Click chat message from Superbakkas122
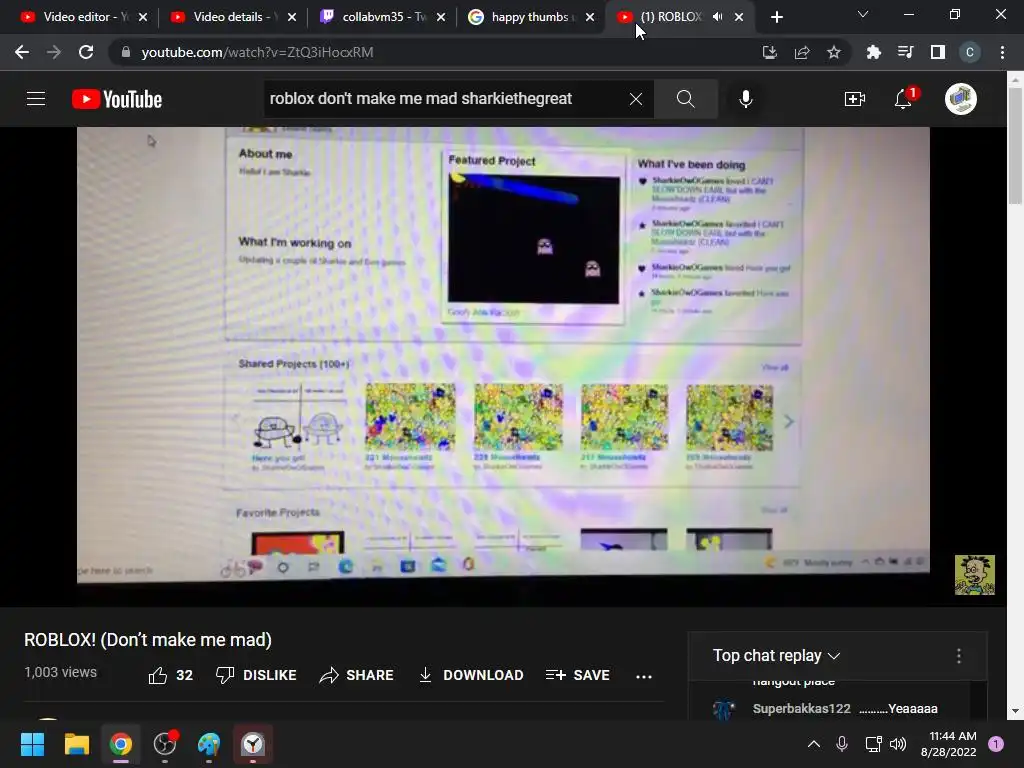Image resolution: width=1024 pixels, height=768 pixels. point(844,709)
